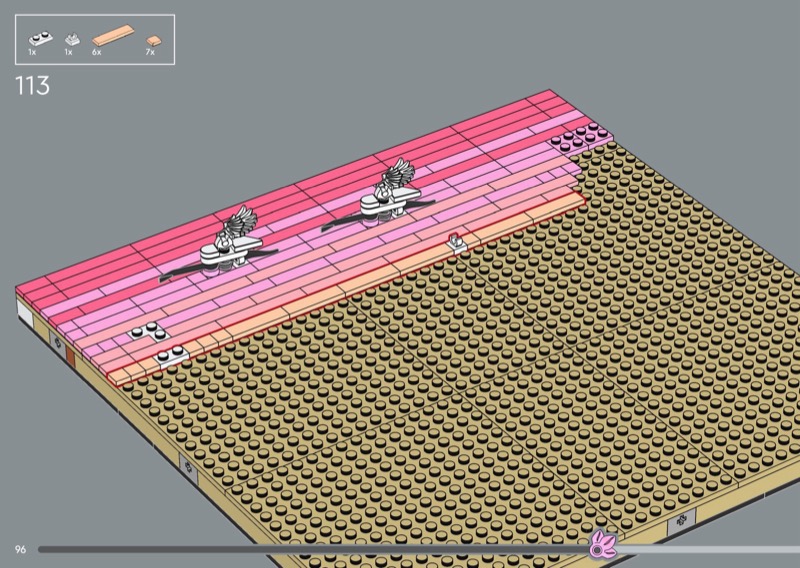Click the page number 96
800x568 pixels.
pos(20,549)
